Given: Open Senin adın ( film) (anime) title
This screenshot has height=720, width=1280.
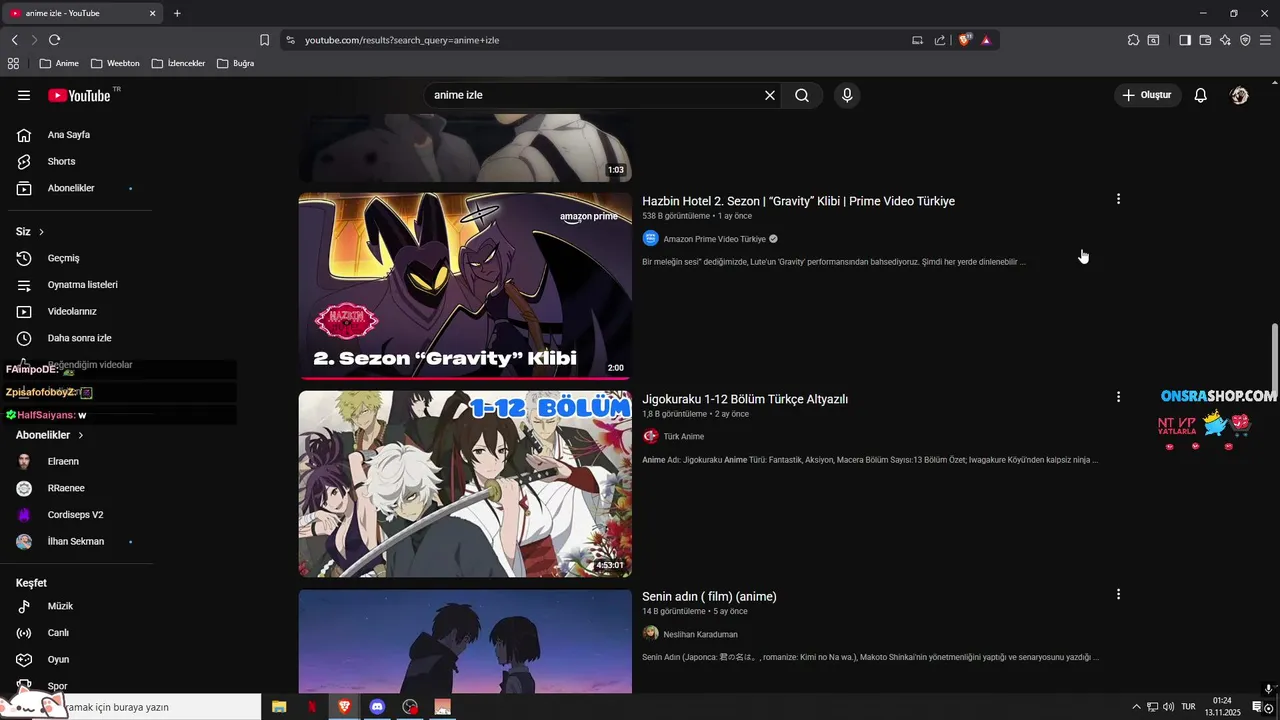Looking at the screenshot, I should [x=709, y=597].
